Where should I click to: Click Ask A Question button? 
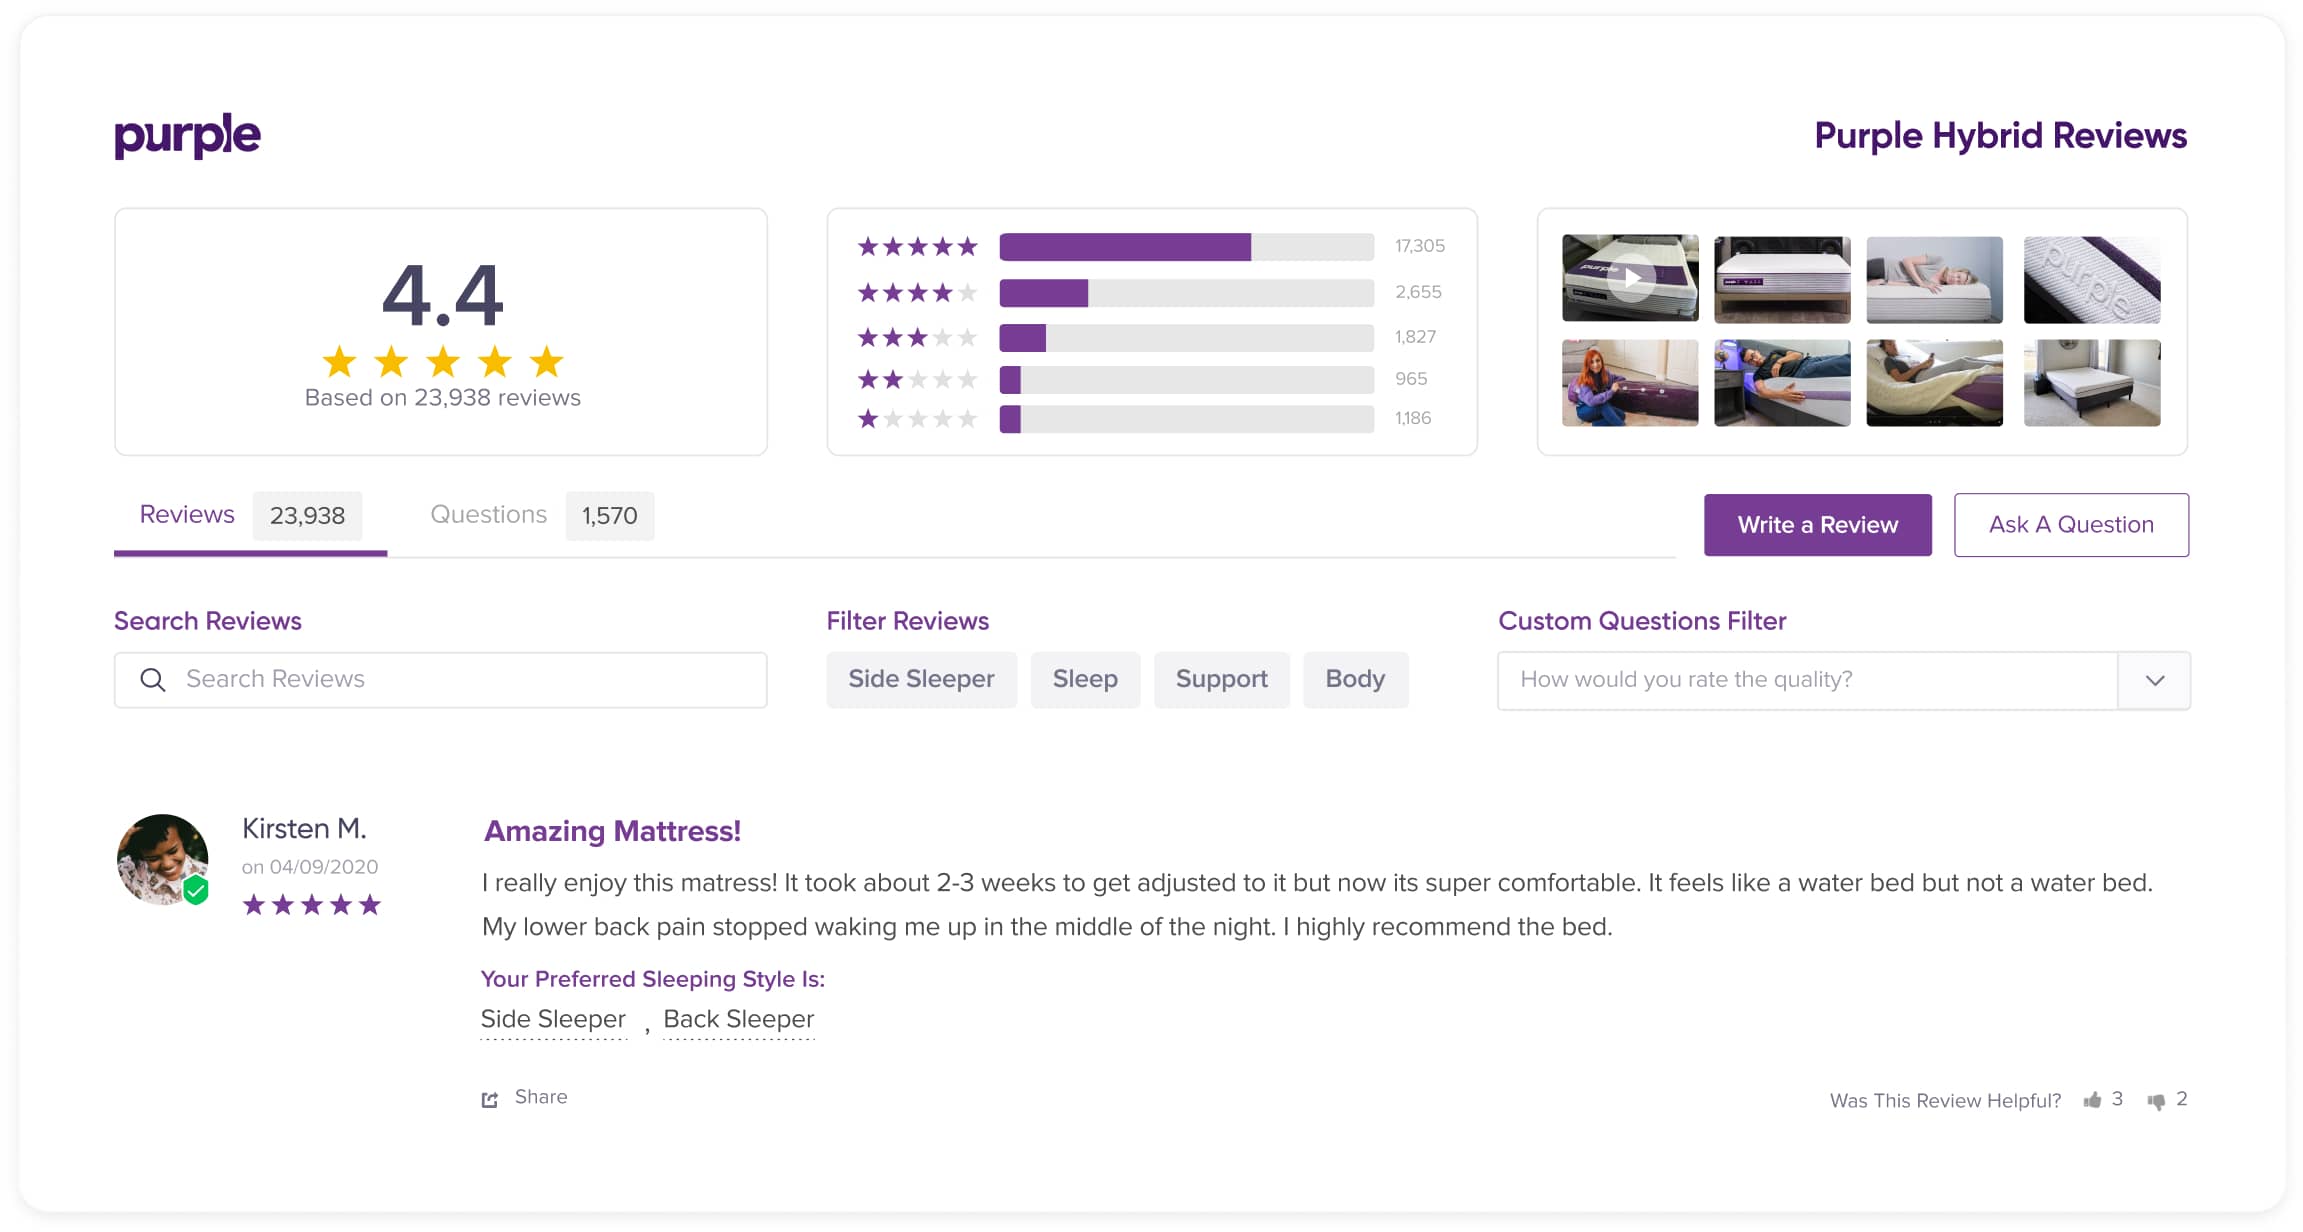coord(2071,525)
